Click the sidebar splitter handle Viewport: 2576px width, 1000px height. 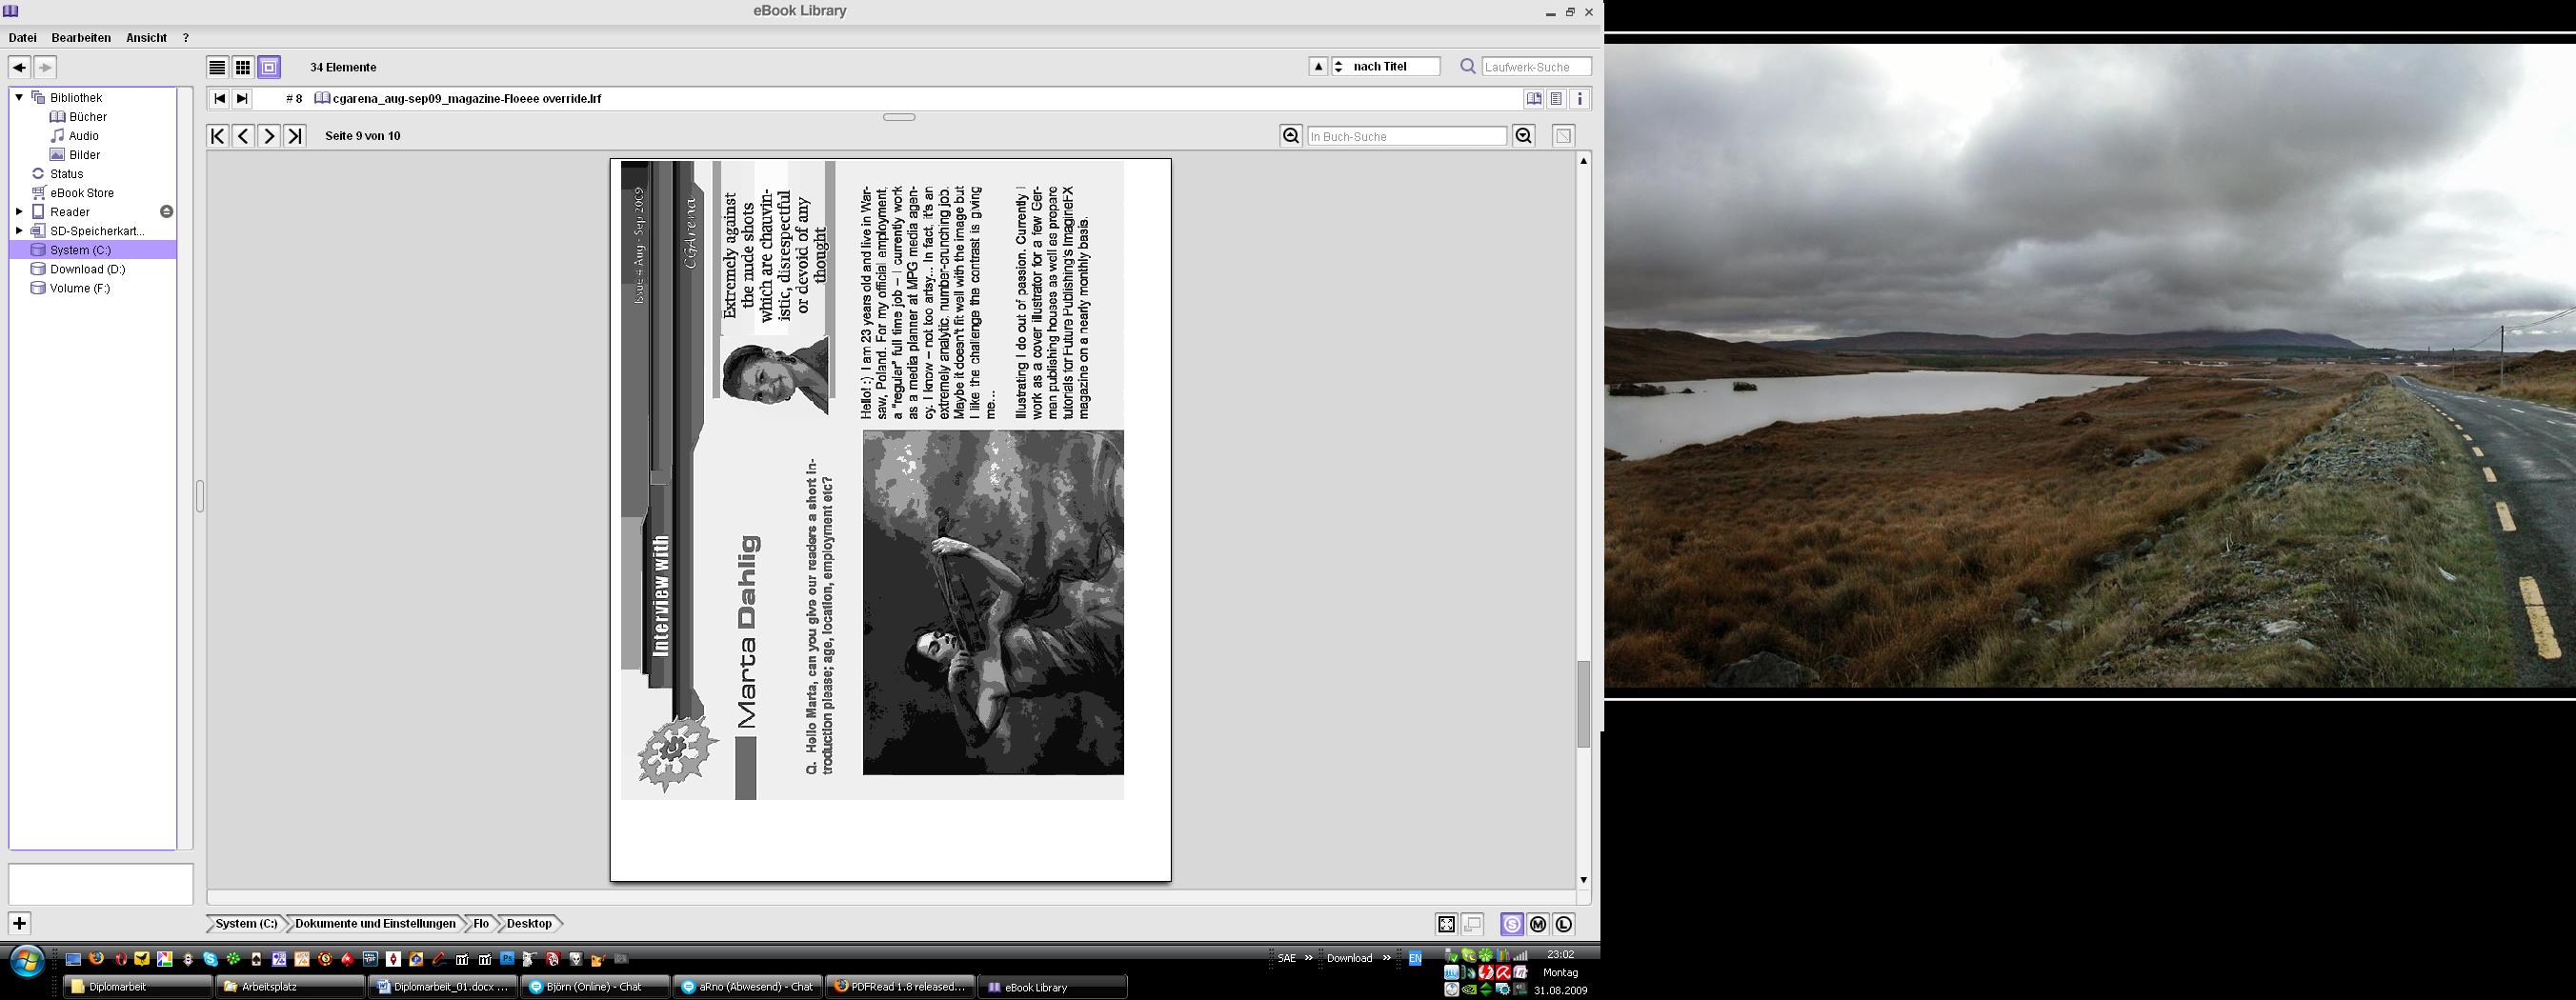coord(200,496)
